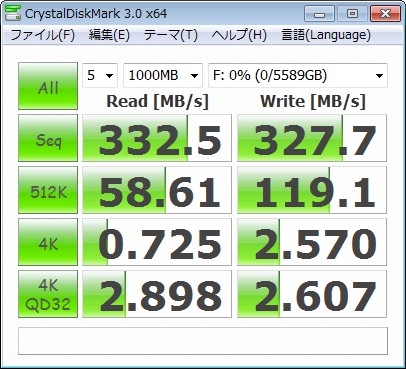
Task: Run all benchmarks with All button
Action: pos(48,86)
